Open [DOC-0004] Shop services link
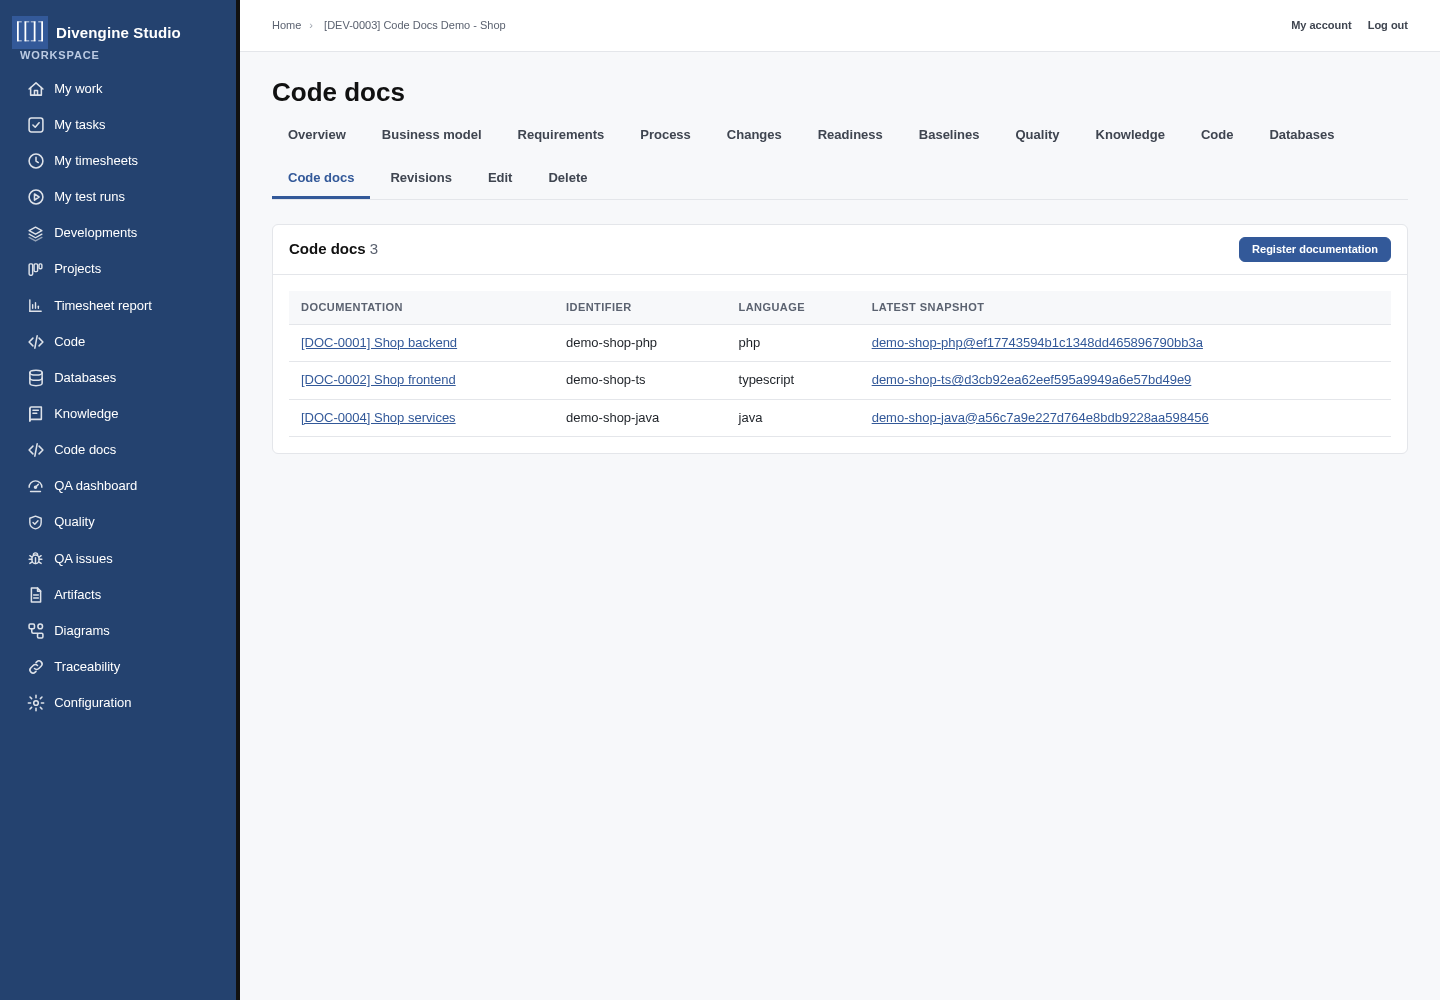Image resolution: width=1440 pixels, height=1000 pixels. coord(378,418)
